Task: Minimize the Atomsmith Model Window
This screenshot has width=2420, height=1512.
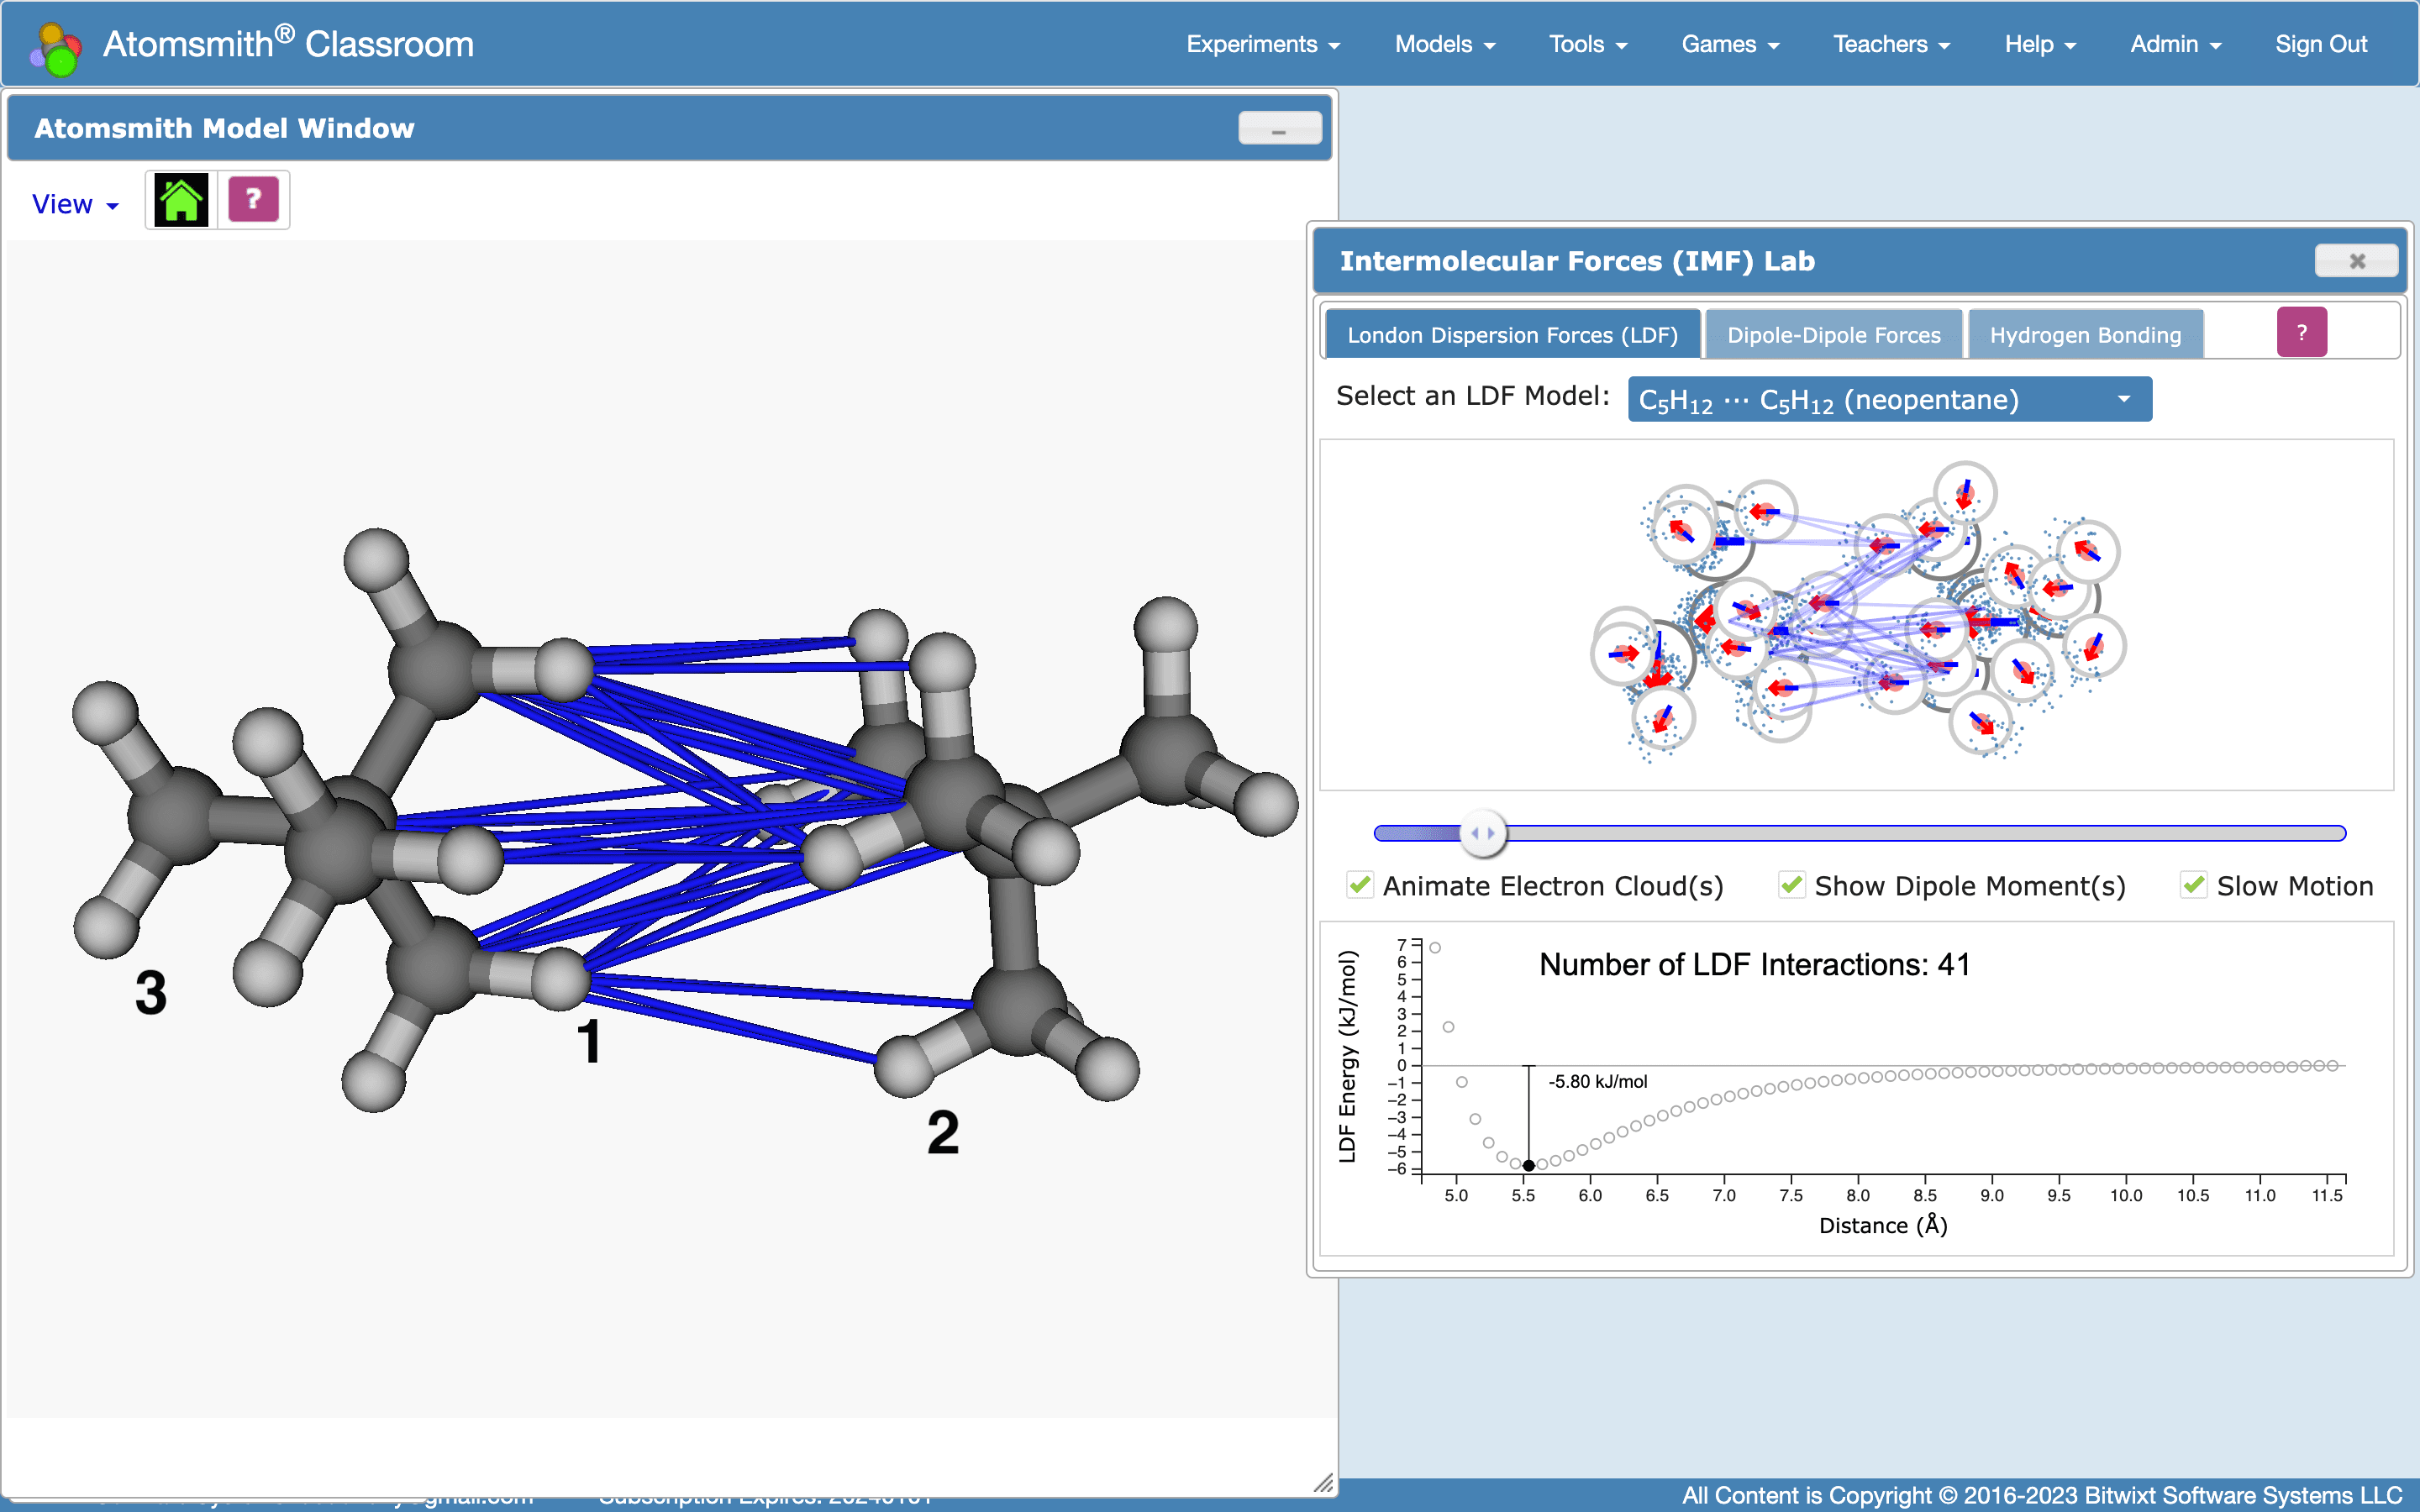Action: pyautogui.click(x=1279, y=129)
